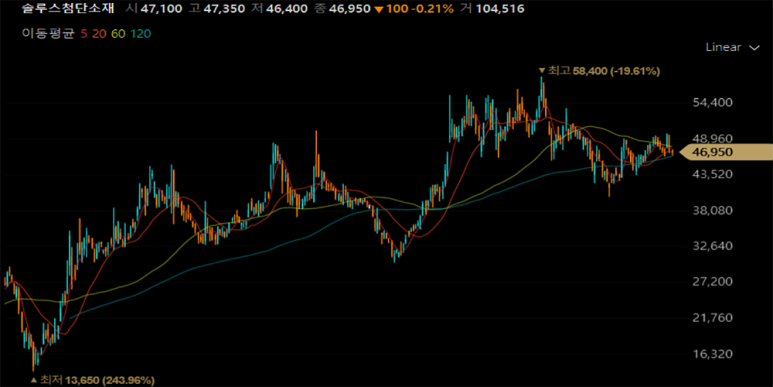Click the 최저 13,650 low marker triangle
Viewport: 773px width, 387px height.
point(34,380)
